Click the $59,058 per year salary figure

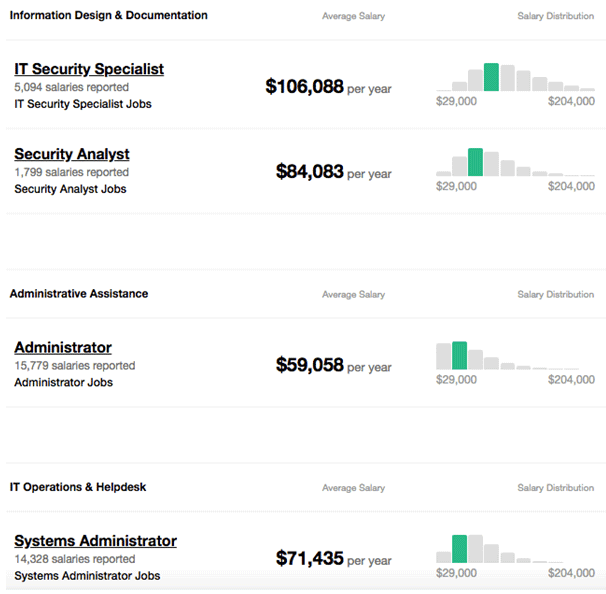tap(334, 365)
